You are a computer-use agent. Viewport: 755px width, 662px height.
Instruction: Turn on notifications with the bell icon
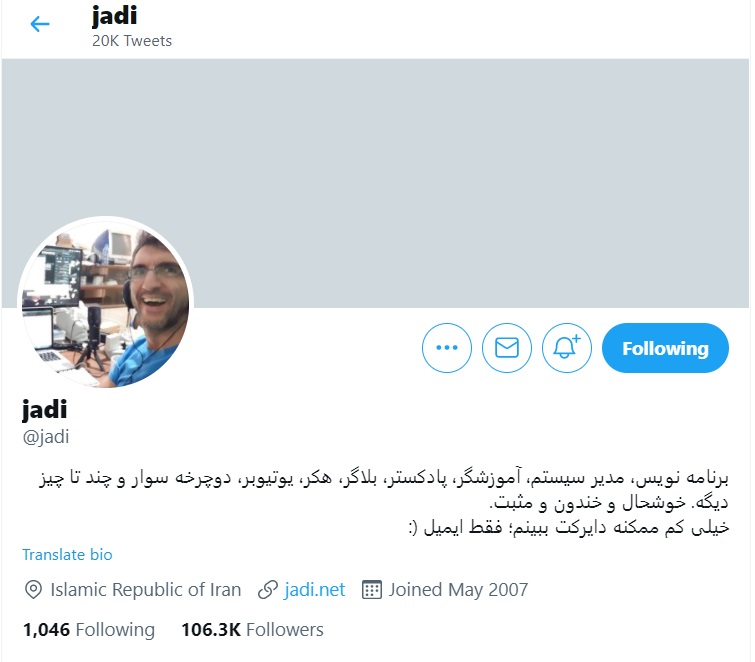(x=567, y=348)
